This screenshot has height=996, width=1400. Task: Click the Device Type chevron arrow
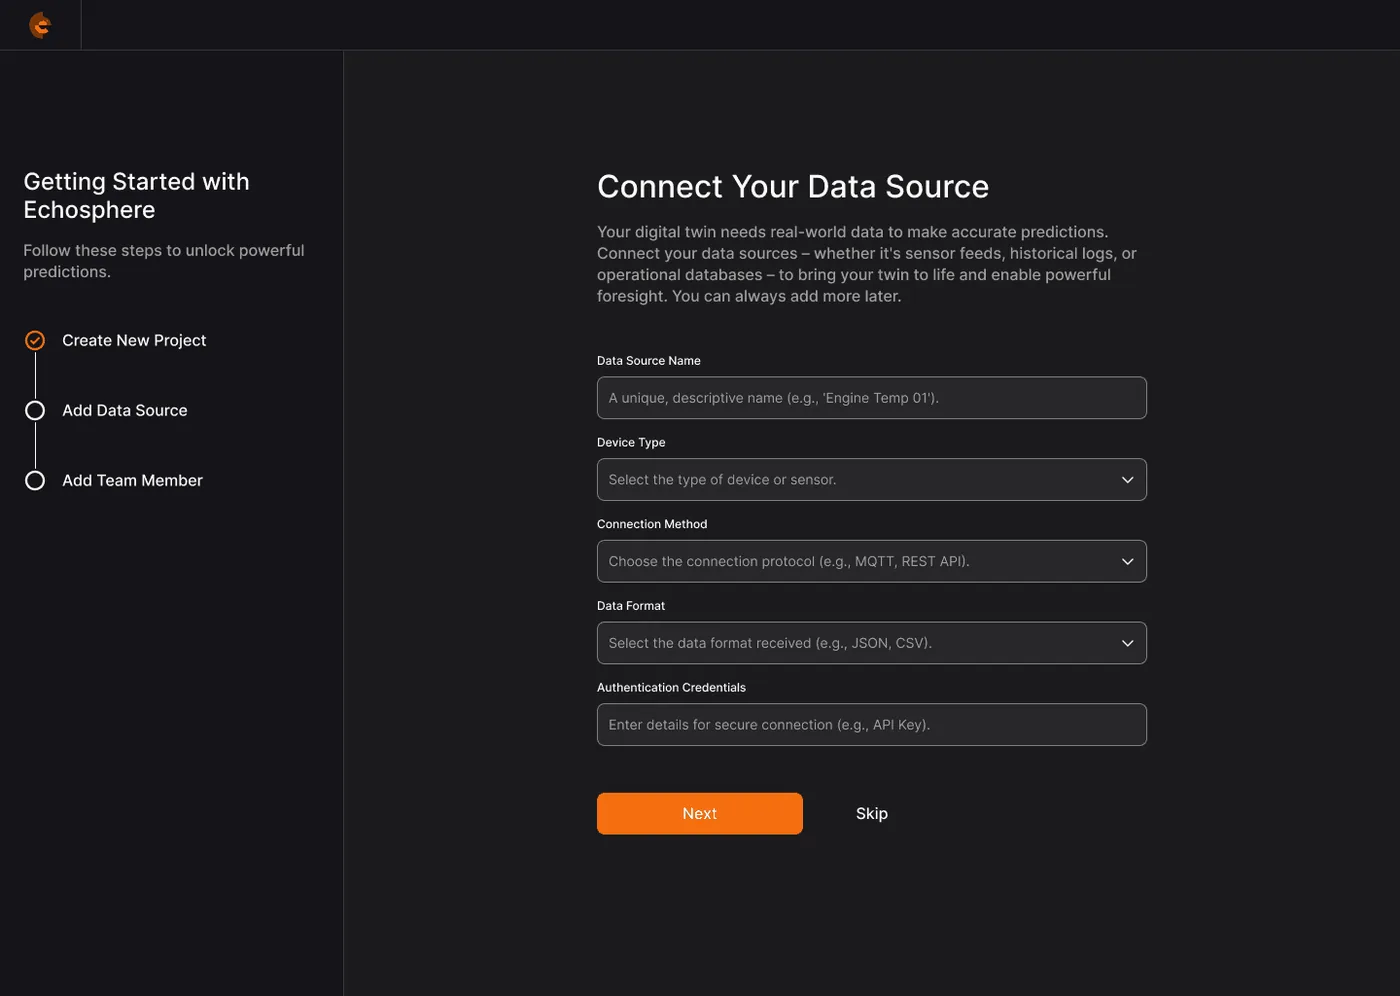point(1127,480)
